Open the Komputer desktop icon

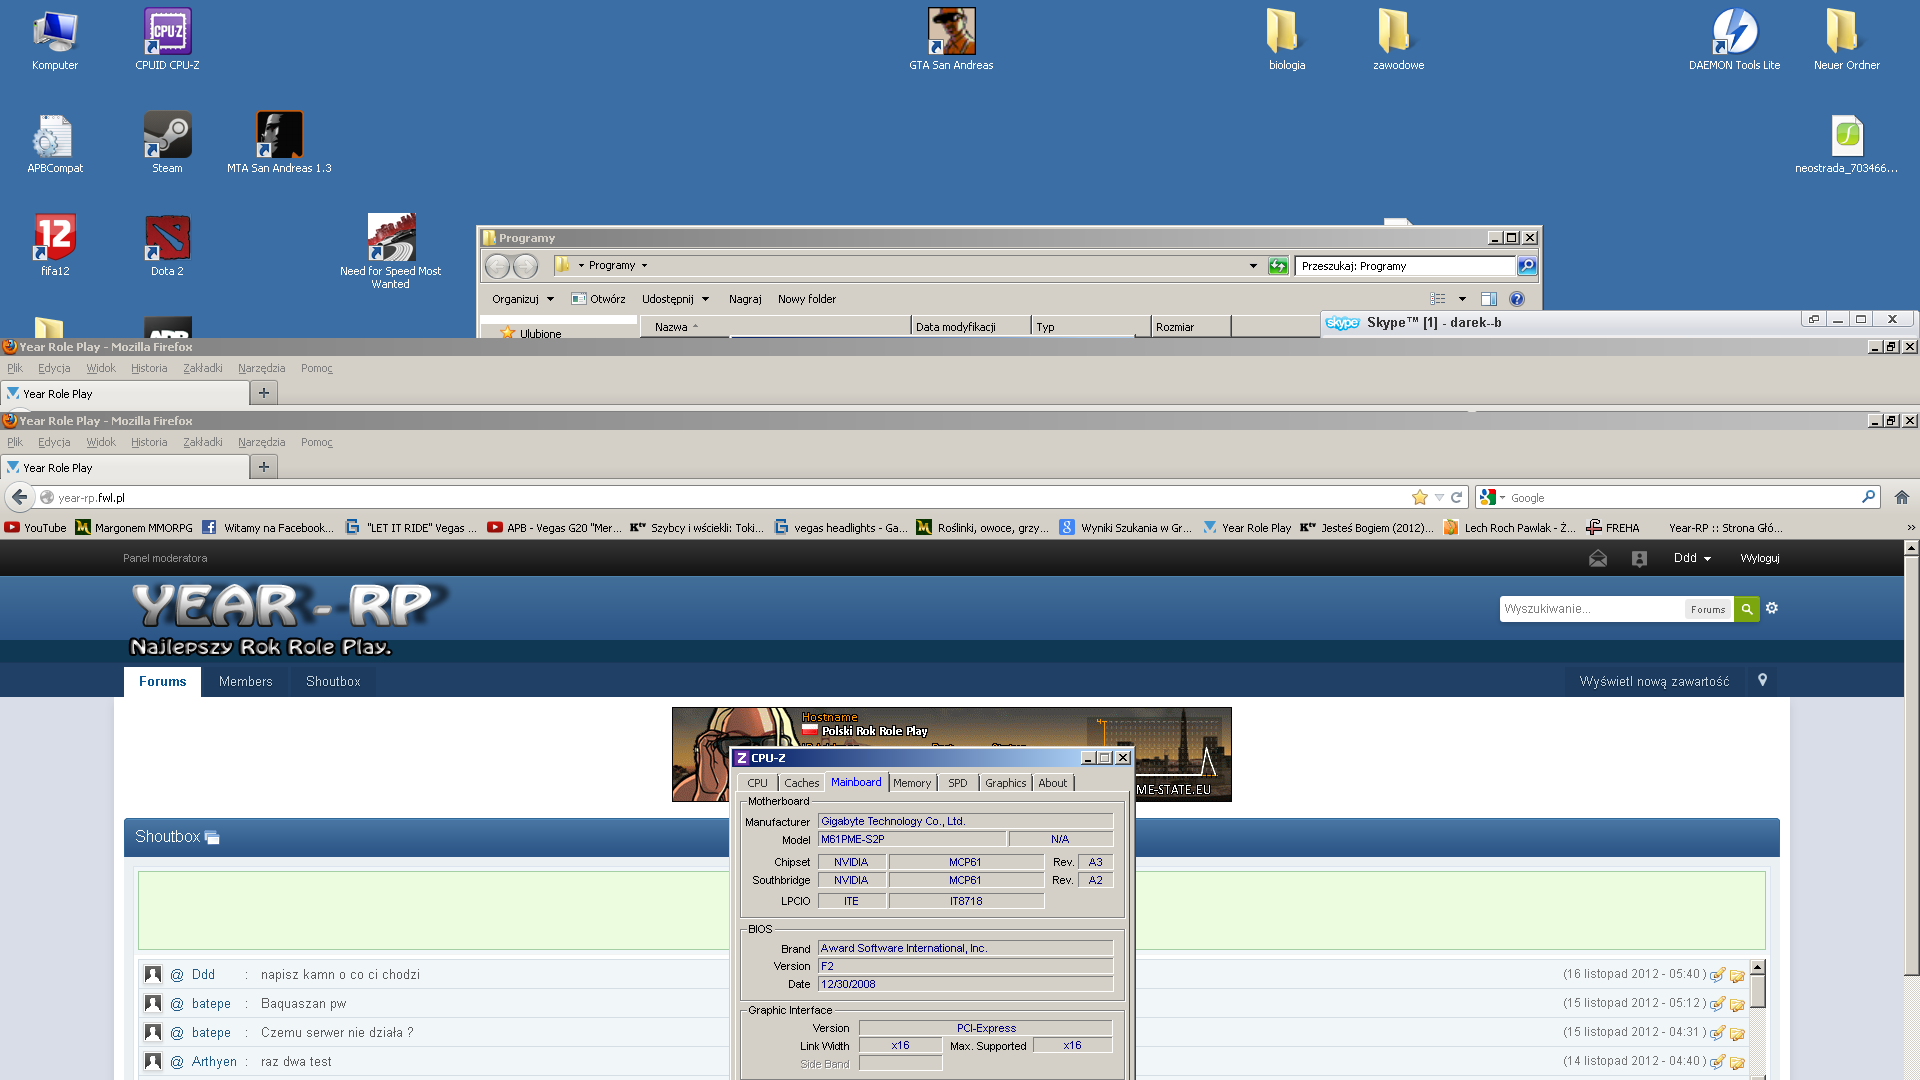click(55, 40)
